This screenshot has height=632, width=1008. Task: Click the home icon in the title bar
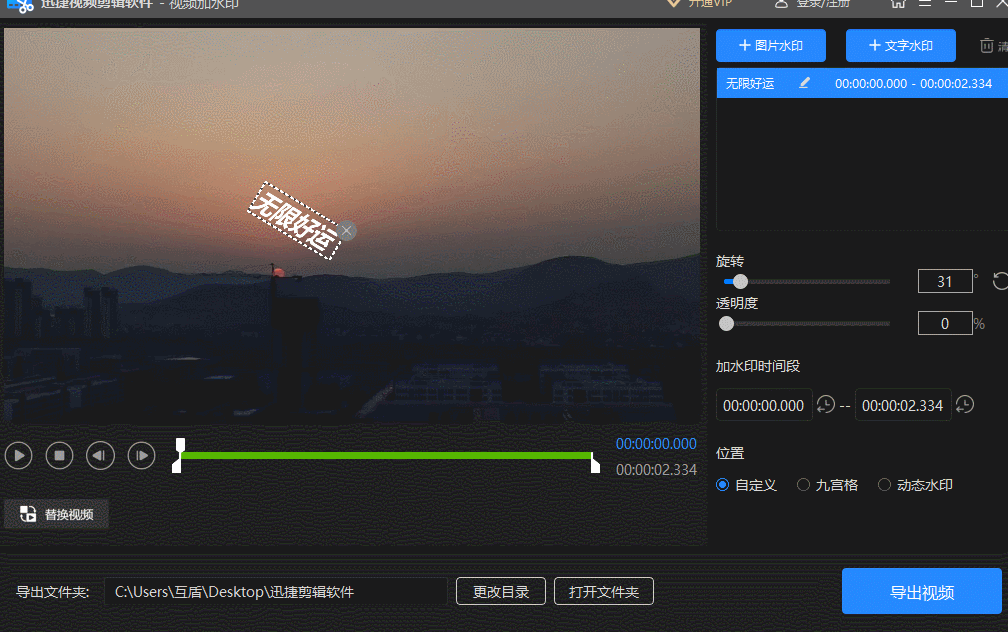tap(898, 4)
